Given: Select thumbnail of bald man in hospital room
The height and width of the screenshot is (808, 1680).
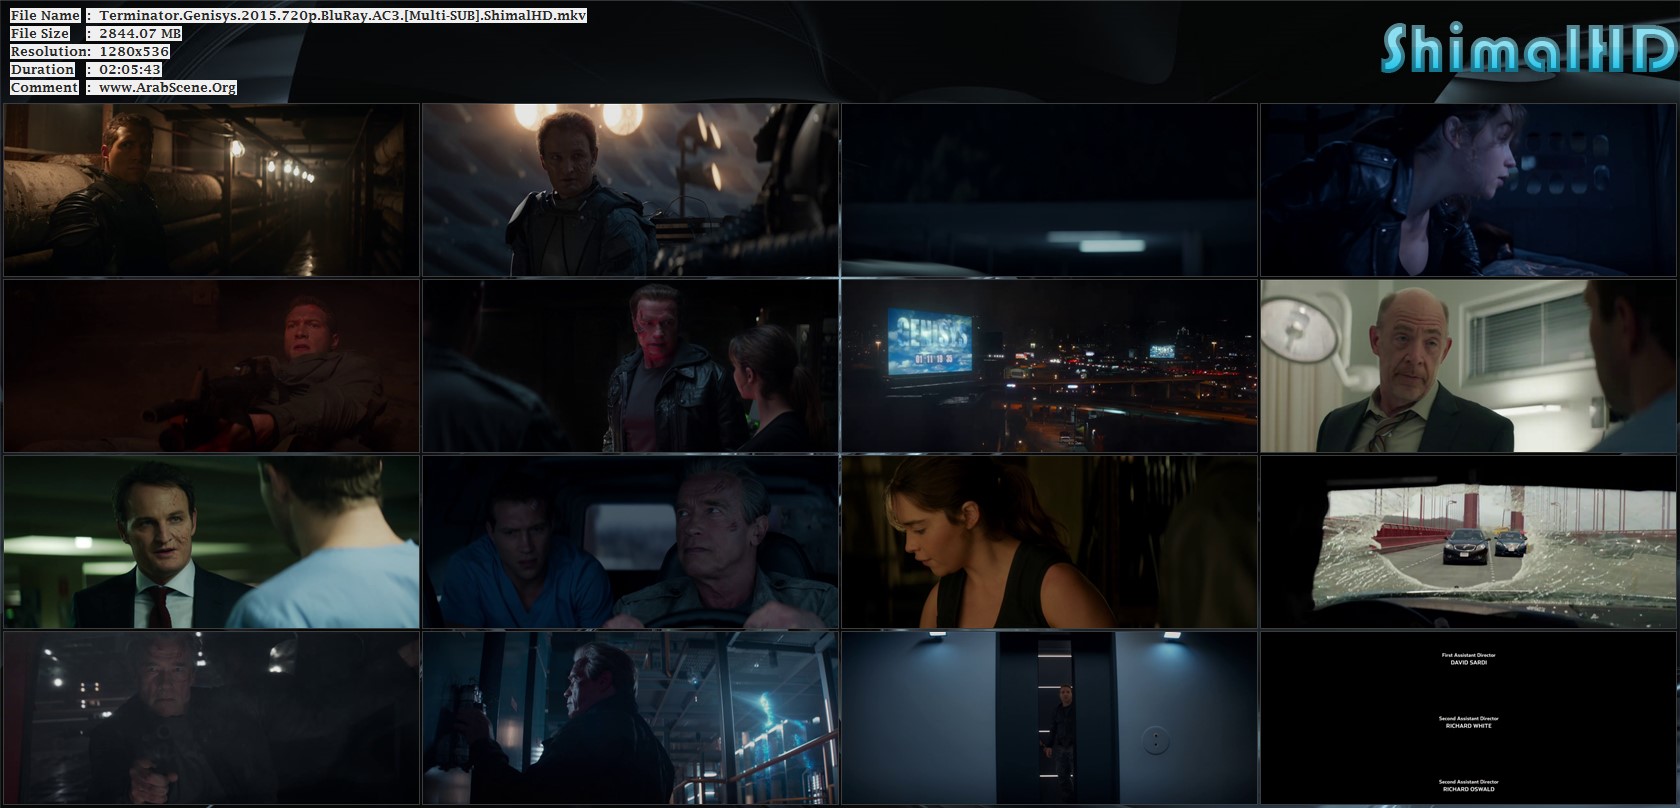Looking at the screenshot, I should [1467, 366].
